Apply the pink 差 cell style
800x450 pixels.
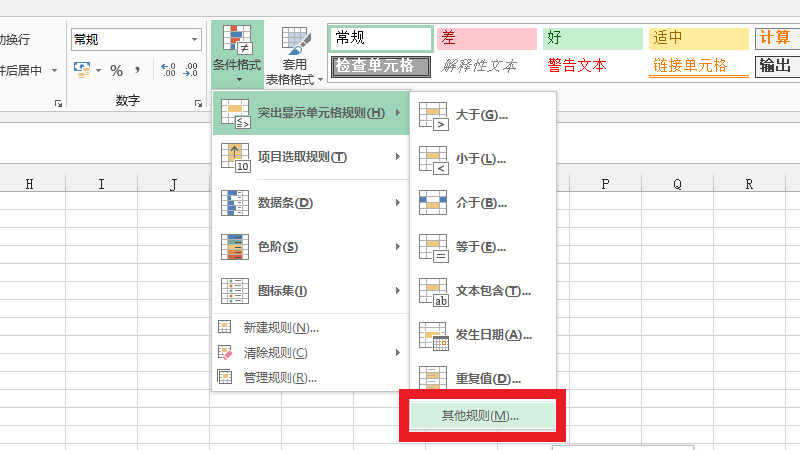point(486,38)
